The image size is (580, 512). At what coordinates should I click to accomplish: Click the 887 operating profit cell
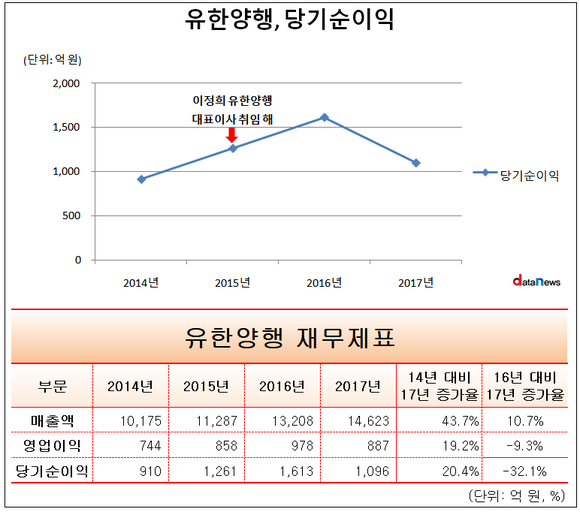pos(378,446)
